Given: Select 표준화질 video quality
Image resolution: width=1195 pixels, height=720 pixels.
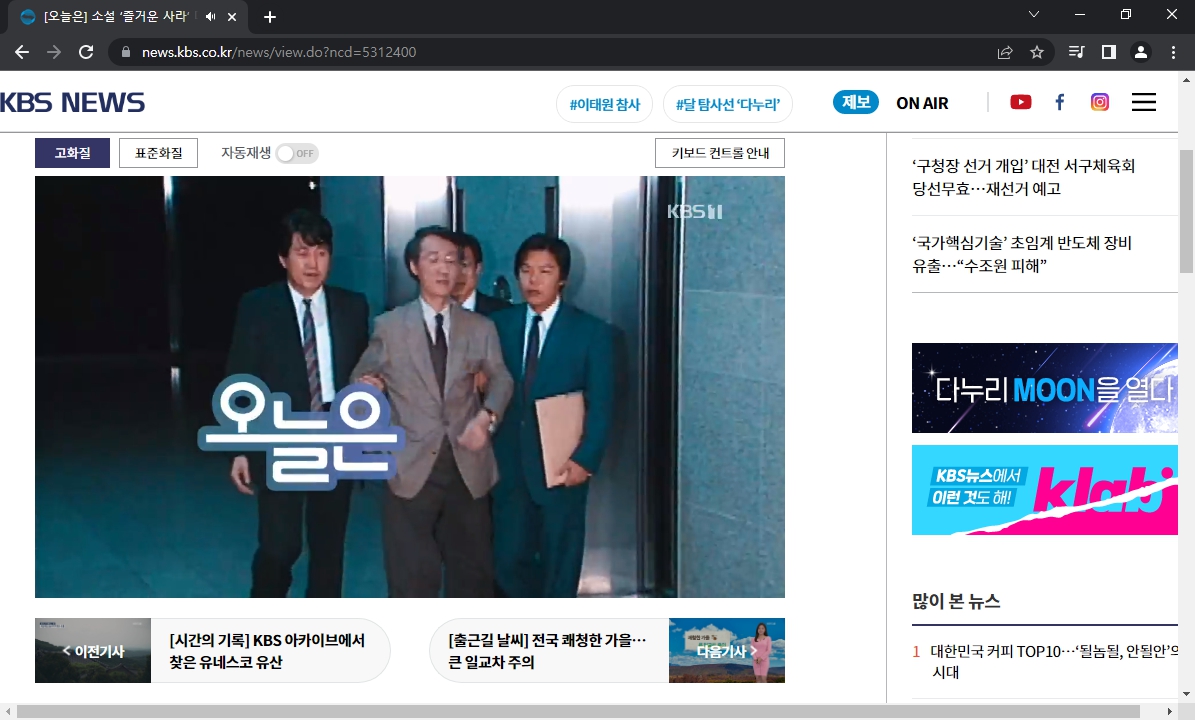Looking at the screenshot, I should 159,153.
